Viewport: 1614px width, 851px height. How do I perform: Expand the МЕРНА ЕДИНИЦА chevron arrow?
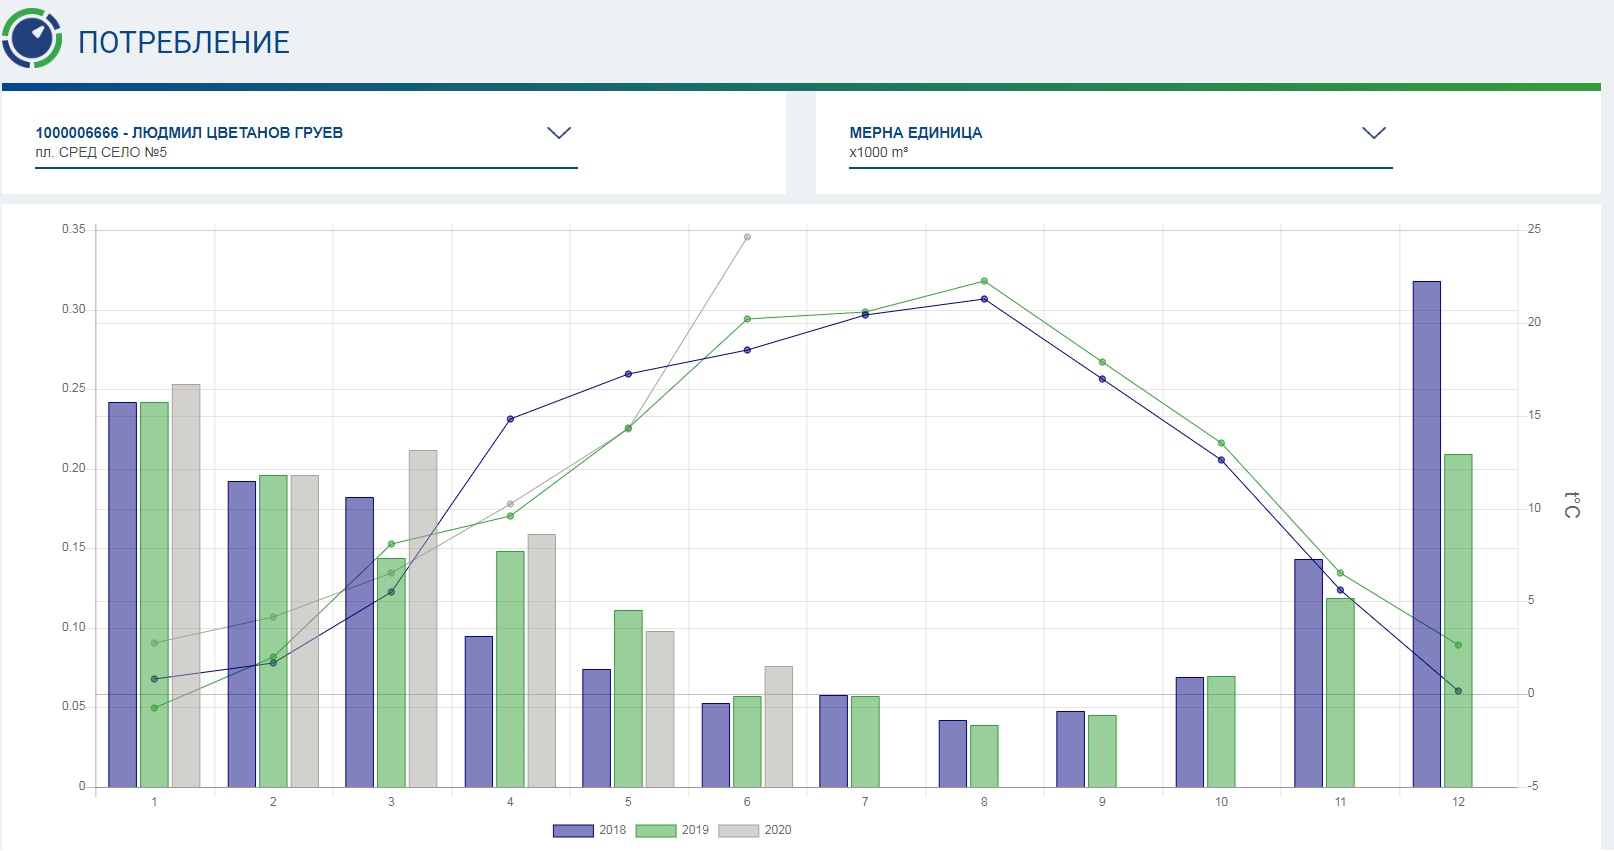click(1374, 133)
